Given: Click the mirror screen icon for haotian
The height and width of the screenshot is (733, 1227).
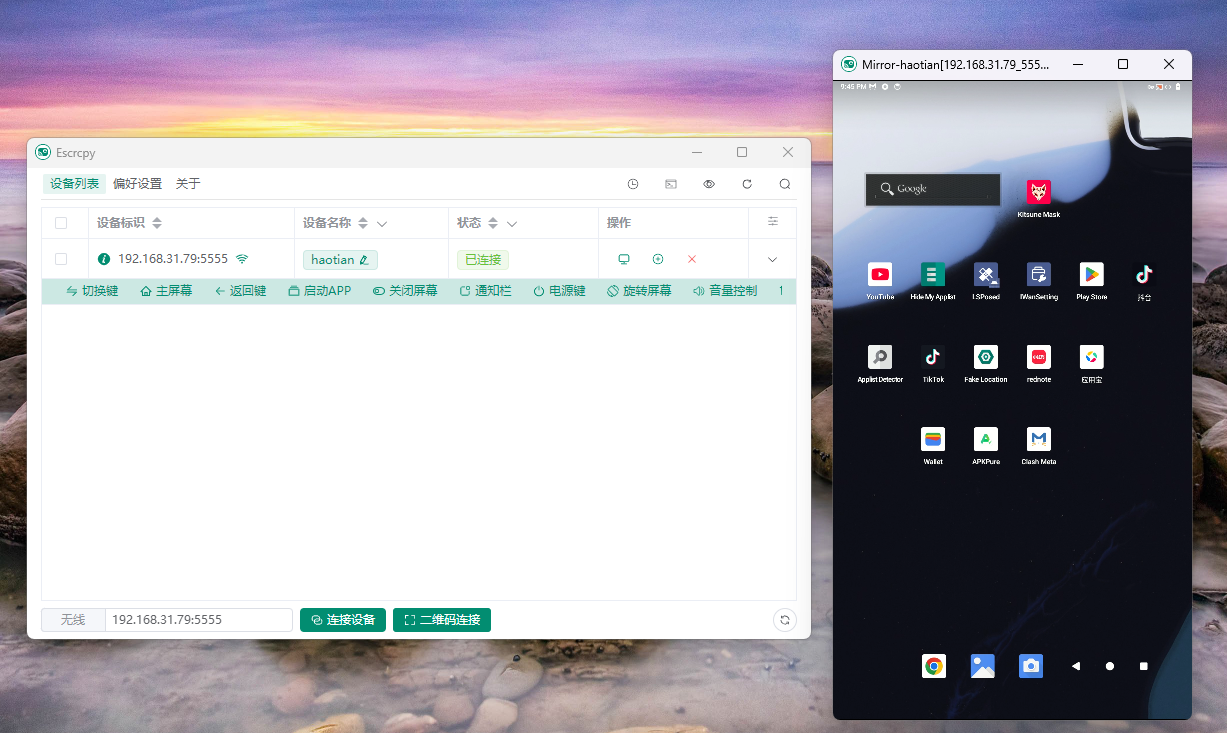Looking at the screenshot, I should (x=624, y=259).
